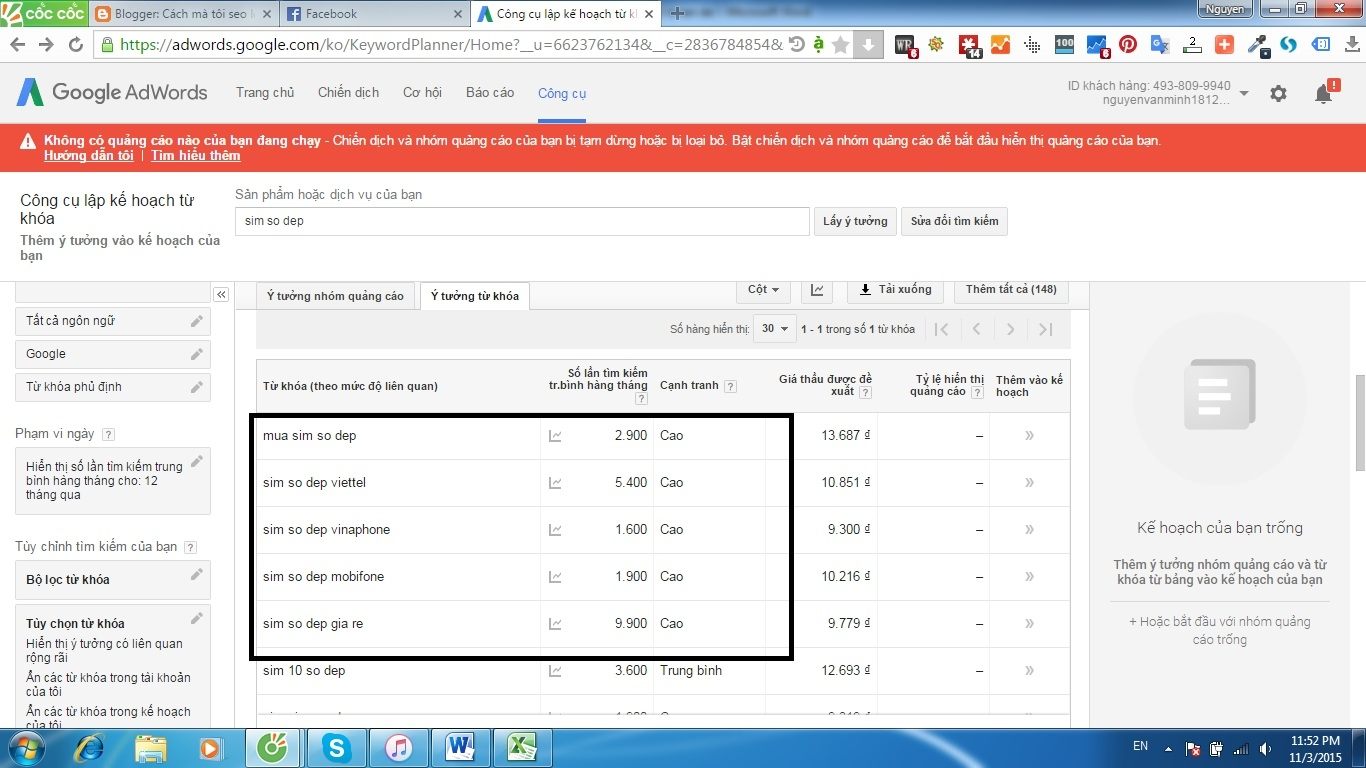Screen dimensions: 1366x768
Task: Click help icon next to 'Phạm vi ngày'
Action: (x=108, y=434)
